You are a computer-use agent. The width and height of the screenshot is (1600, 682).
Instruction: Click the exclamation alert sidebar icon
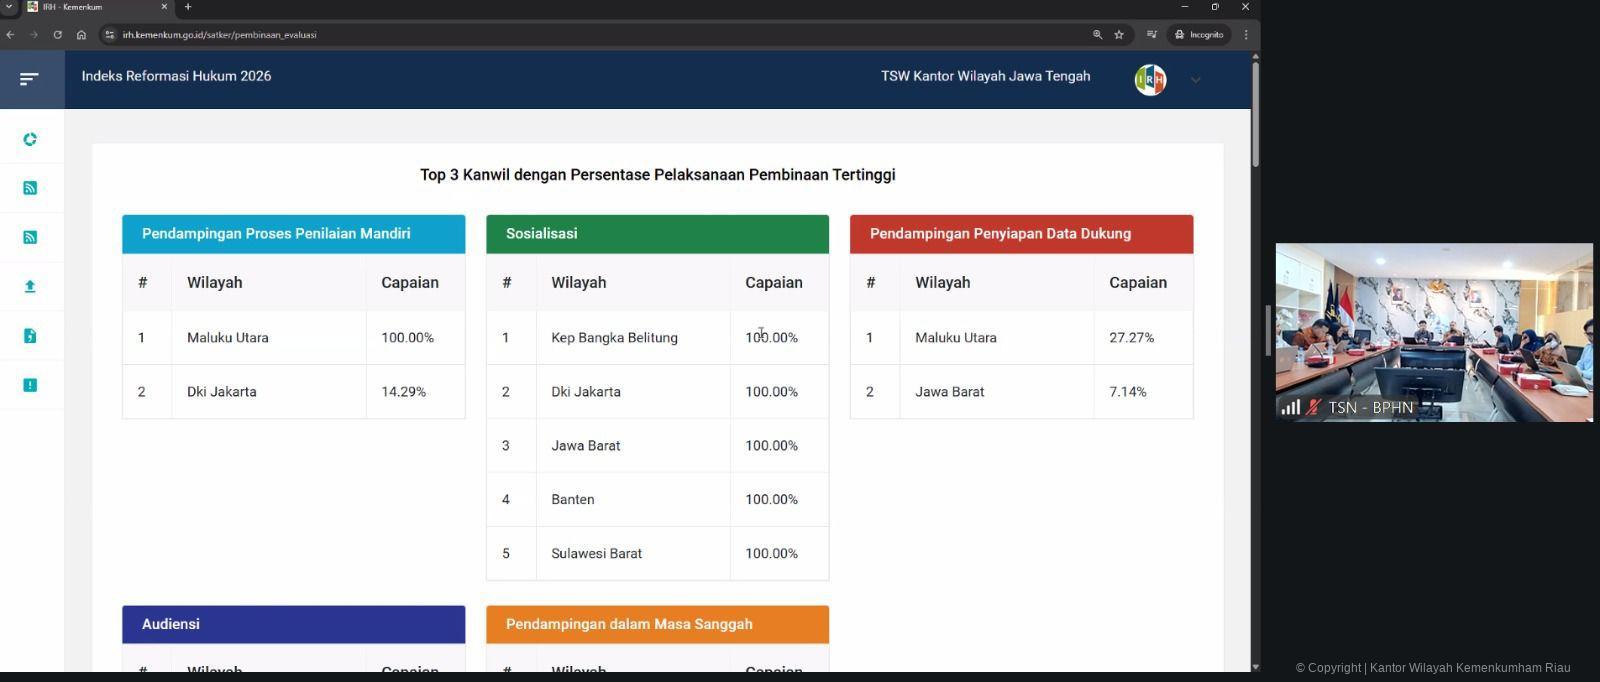(30, 385)
